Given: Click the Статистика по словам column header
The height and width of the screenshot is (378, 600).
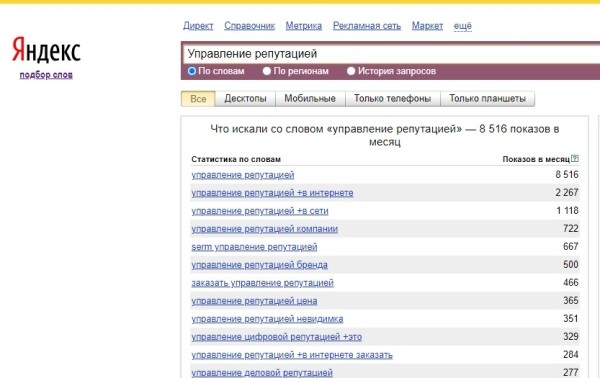Looking at the screenshot, I should tap(236, 159).
